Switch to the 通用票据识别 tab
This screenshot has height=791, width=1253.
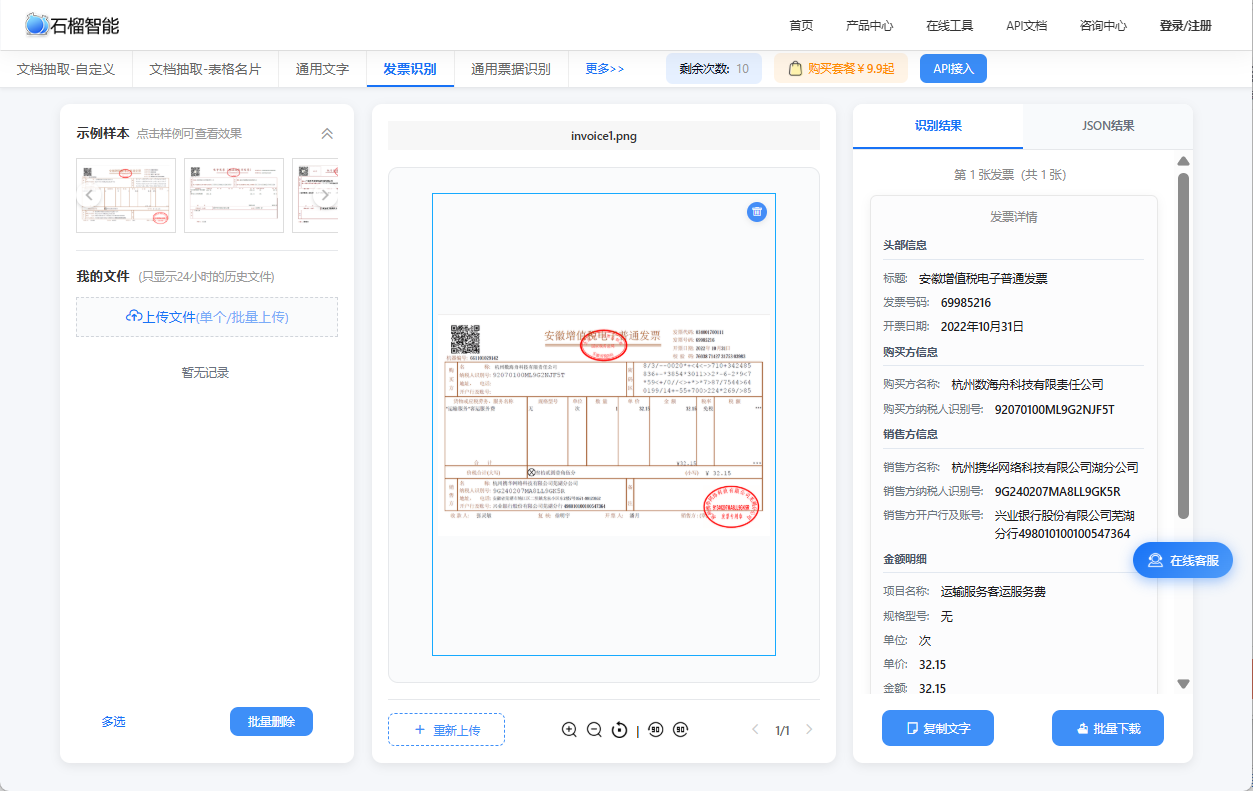[x=511, y=69]
